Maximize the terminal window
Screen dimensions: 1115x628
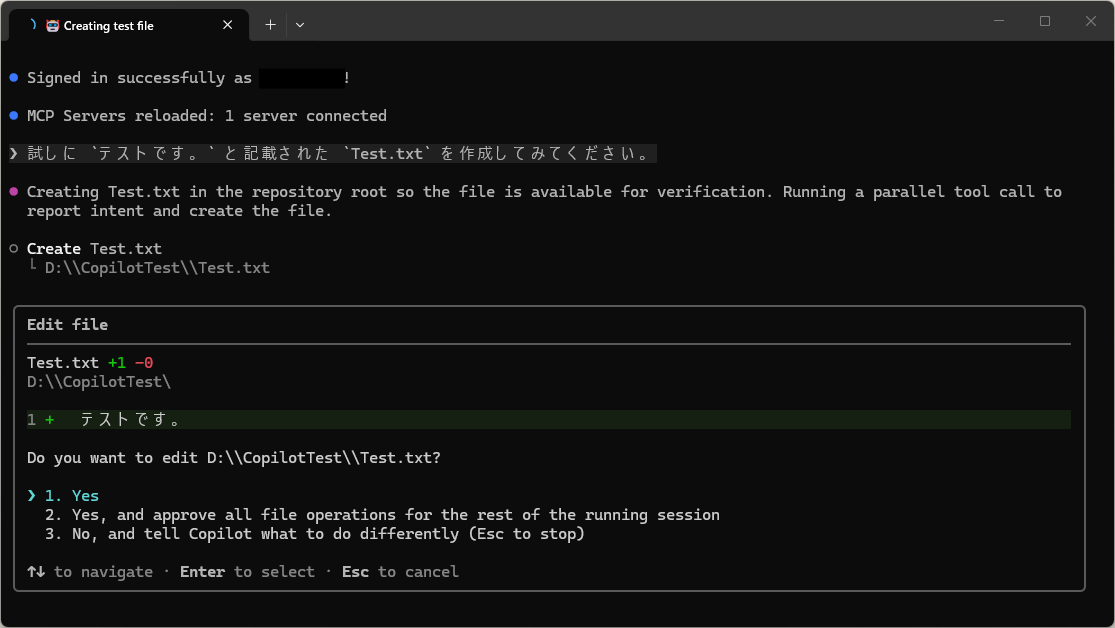[x=1045, y=21]
